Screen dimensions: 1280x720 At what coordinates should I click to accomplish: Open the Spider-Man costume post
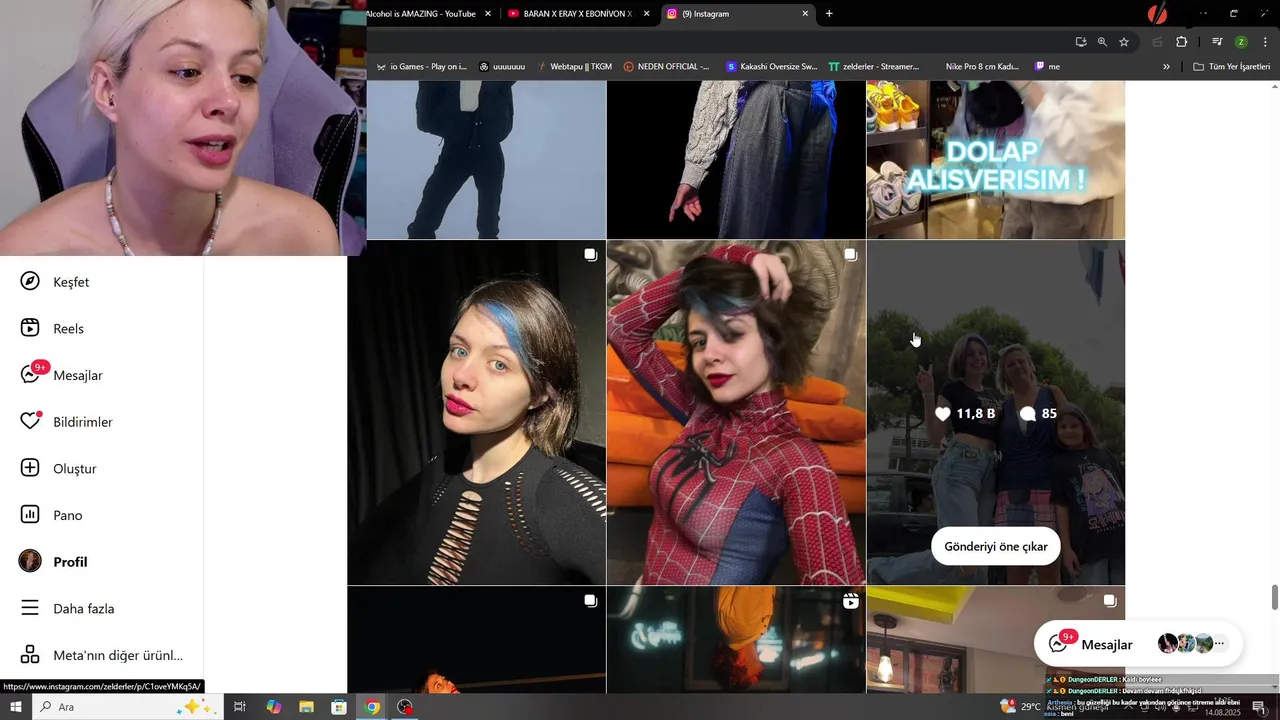pos(736,412)
